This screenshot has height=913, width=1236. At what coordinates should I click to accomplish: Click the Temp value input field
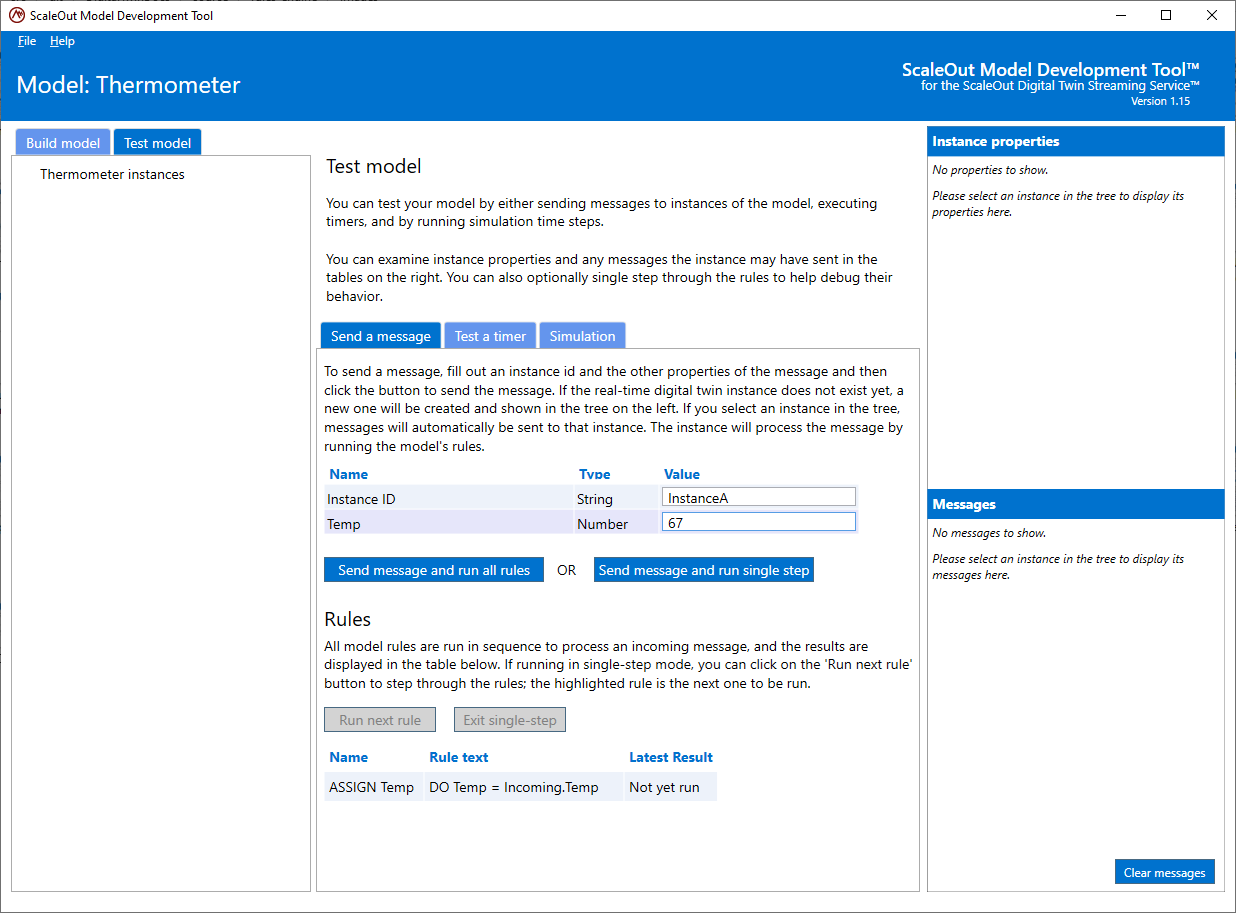[x=759, y=522]
